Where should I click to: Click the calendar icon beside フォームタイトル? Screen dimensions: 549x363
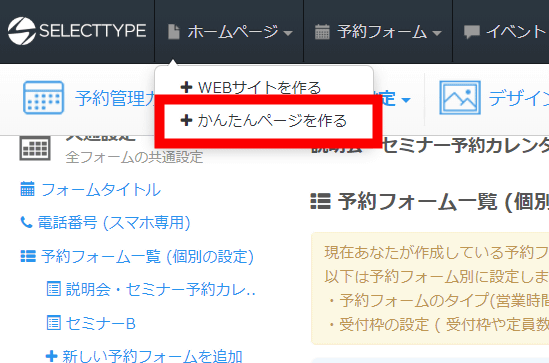click(x=27, y=189)
